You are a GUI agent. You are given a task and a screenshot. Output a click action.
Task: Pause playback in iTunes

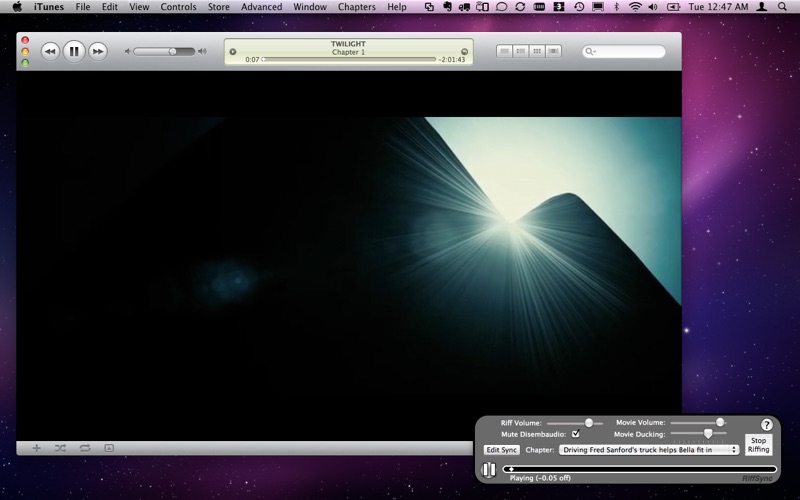74,52
